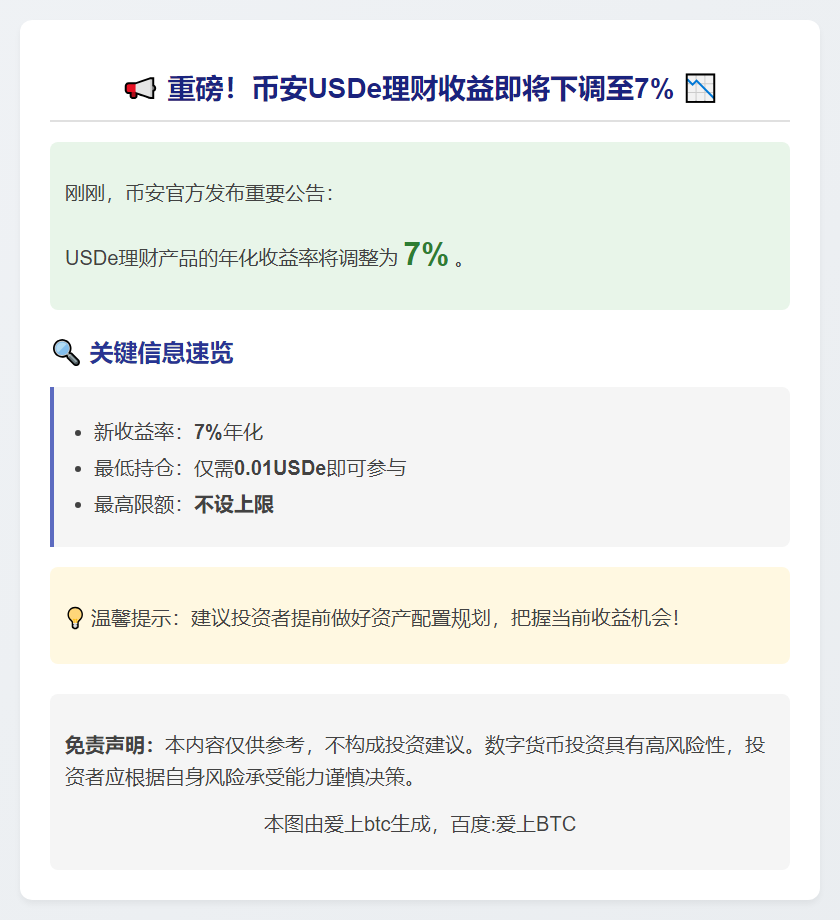Click the bold 不设上限 text
This screenshot has width=840, height=920.
click(234, 505)
